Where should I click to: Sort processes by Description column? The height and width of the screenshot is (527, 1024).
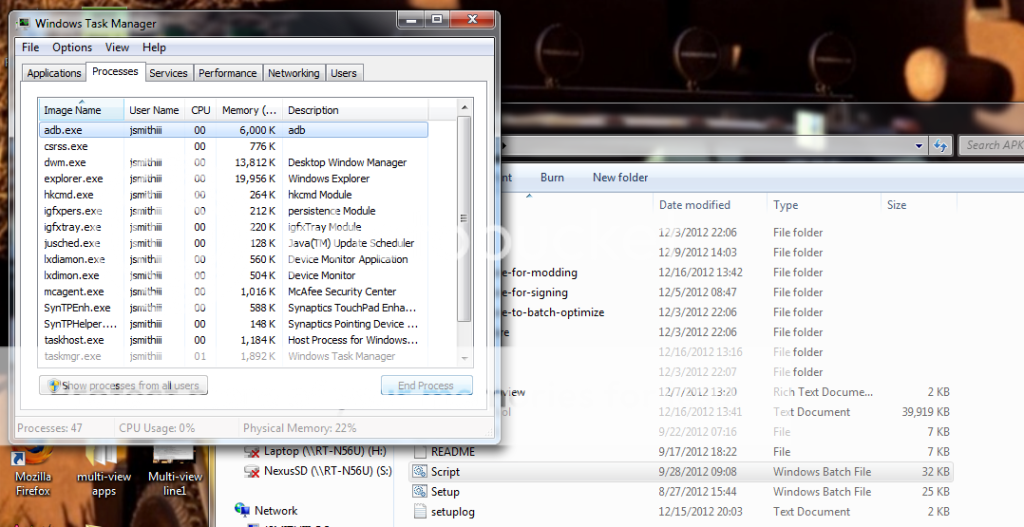point(355,110)
